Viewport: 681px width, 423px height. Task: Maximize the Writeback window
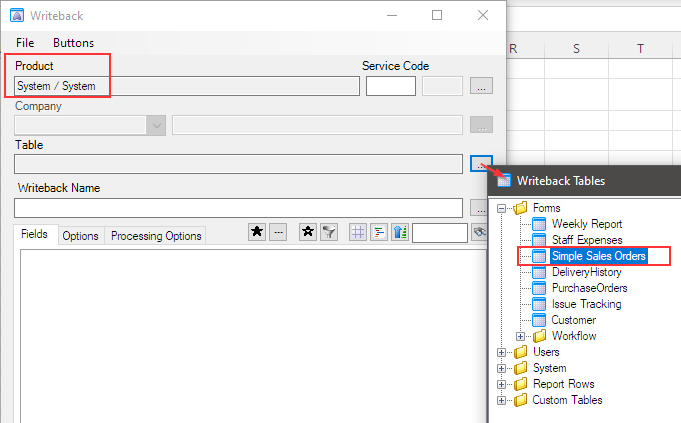coord(437,16)
